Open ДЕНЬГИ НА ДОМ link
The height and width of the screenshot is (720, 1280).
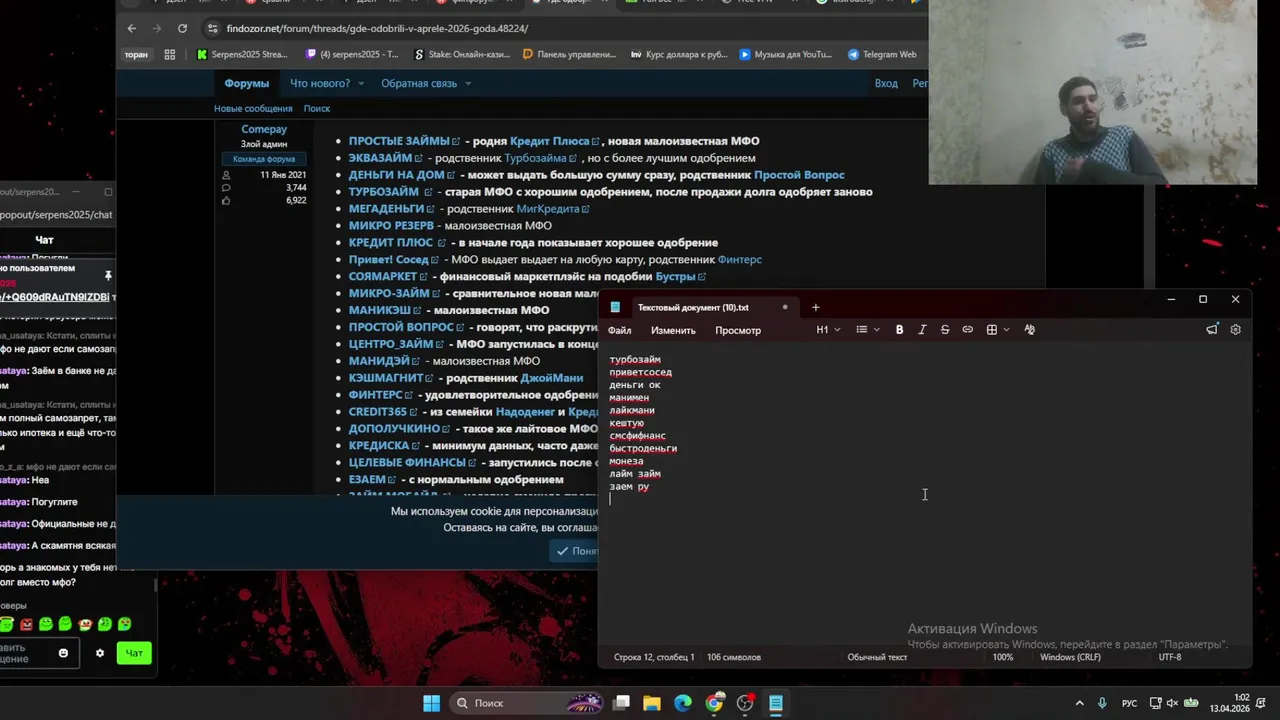401,175
